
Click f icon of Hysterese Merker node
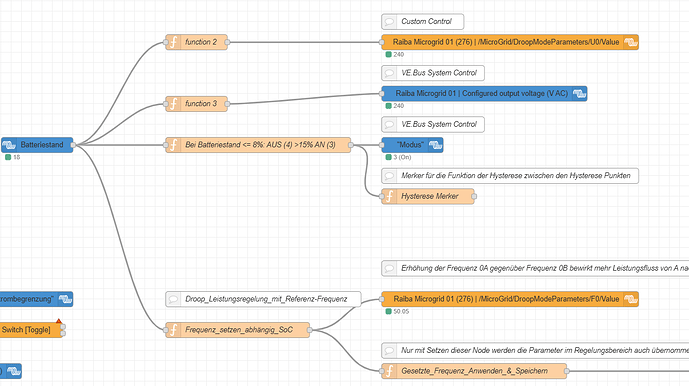click(389, 196)
